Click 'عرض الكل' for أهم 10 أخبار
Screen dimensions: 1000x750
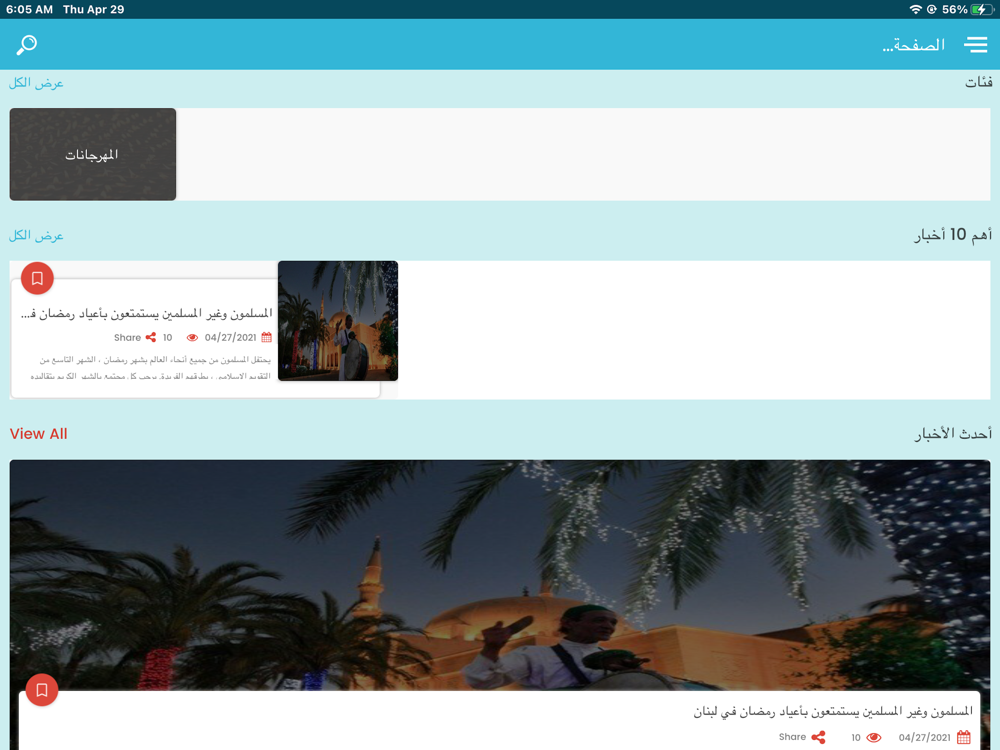pyautogui.click(x=36, y=236)
